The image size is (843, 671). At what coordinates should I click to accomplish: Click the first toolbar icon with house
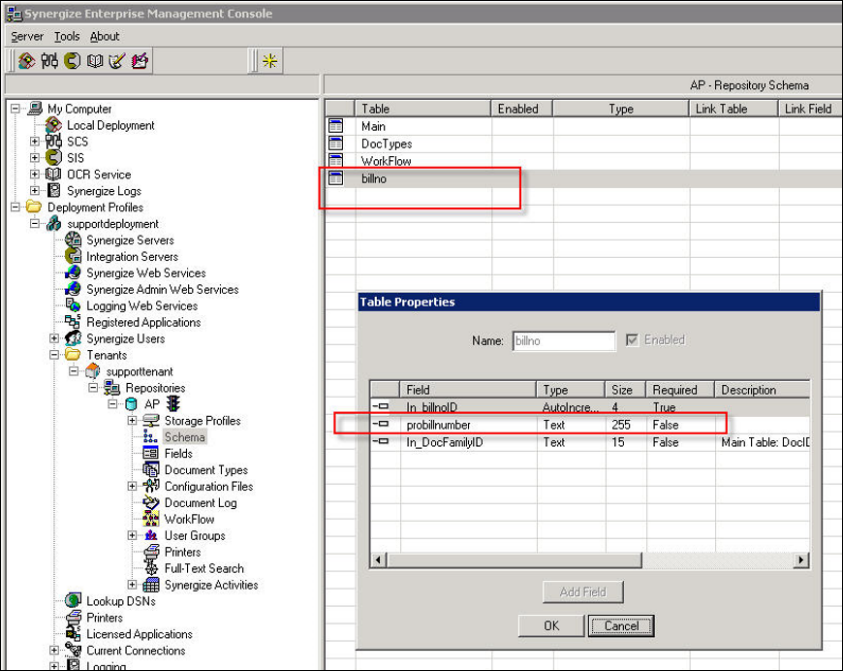point(26,61)
